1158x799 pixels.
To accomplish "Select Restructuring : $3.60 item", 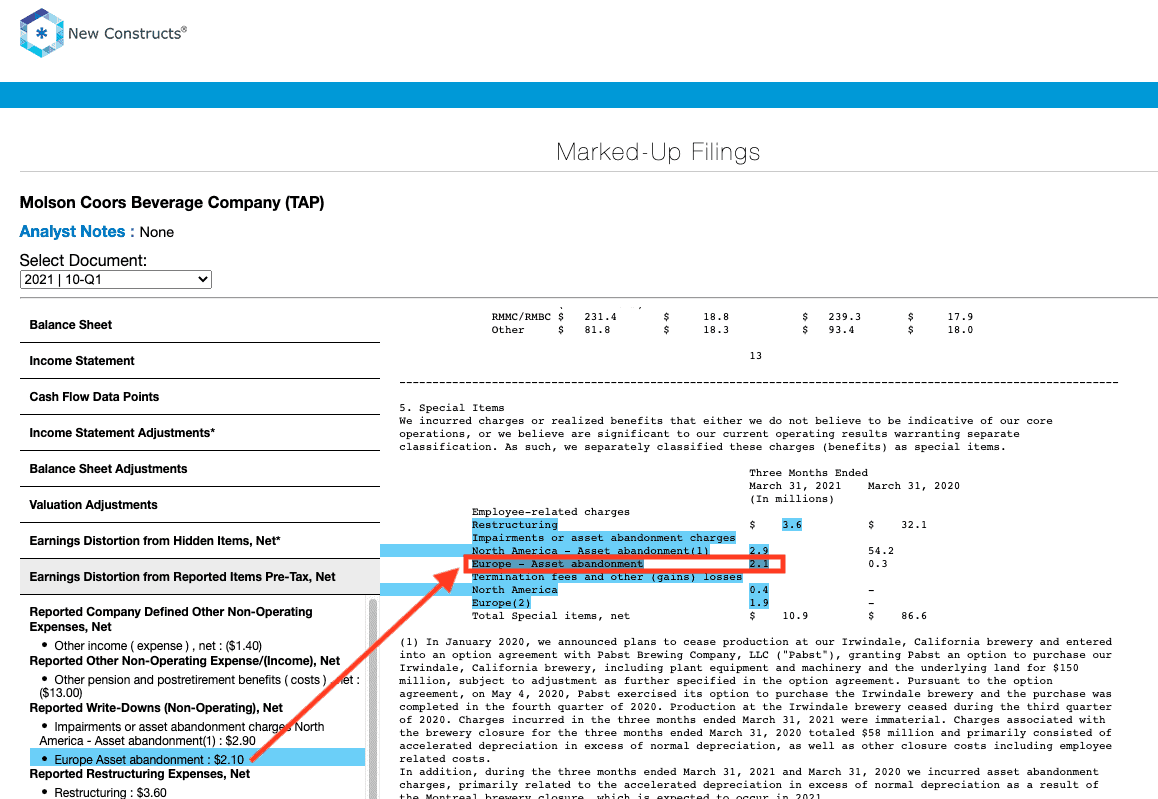I will 110,792.
